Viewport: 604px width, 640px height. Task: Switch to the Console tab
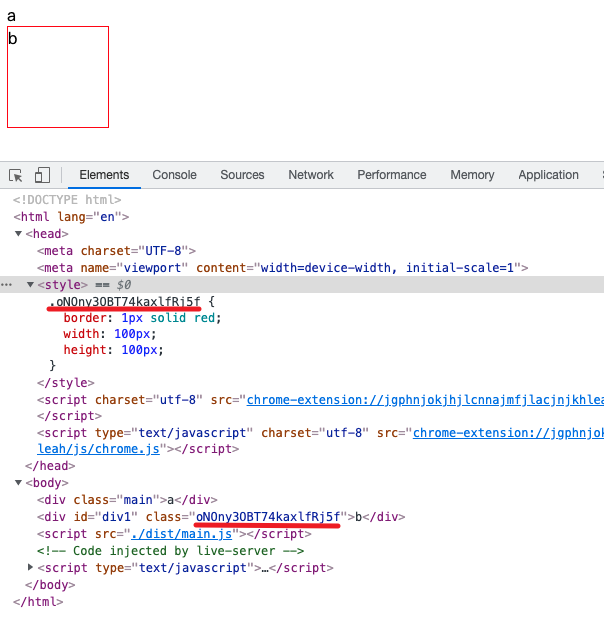174,175
